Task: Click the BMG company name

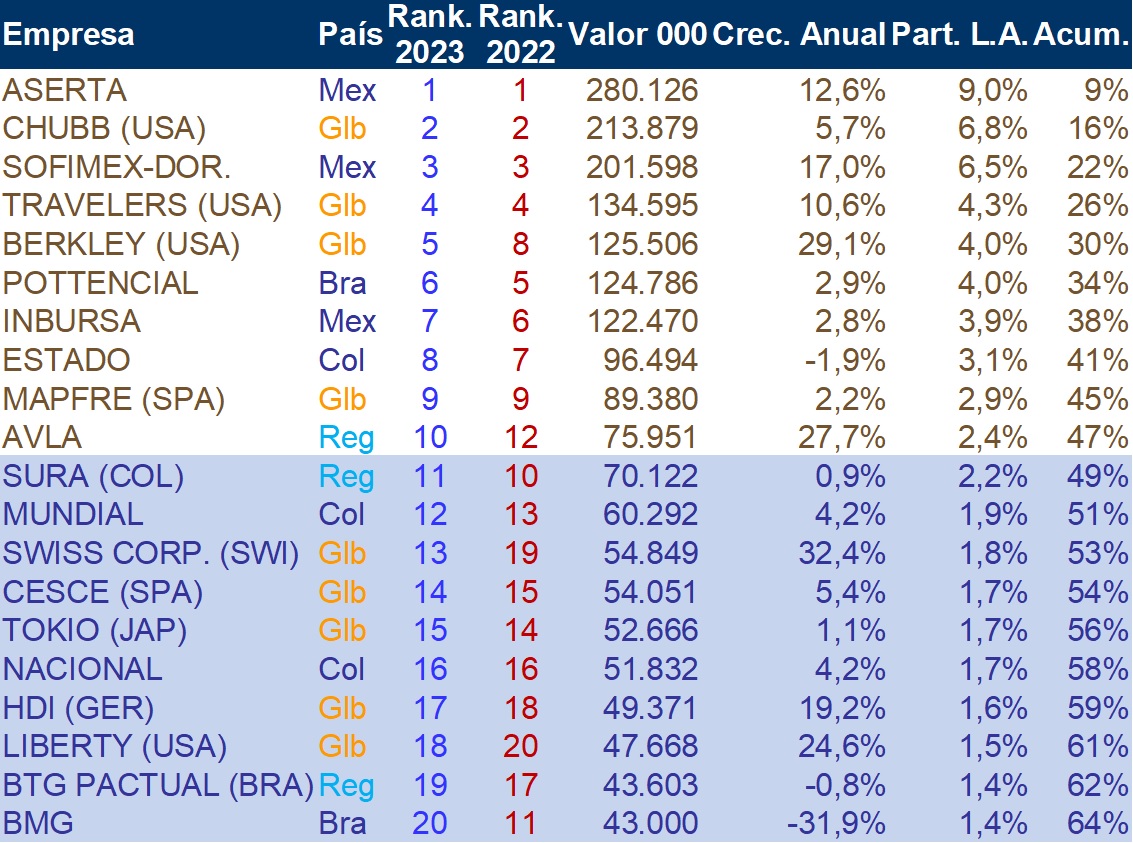Action: [38, 823]
